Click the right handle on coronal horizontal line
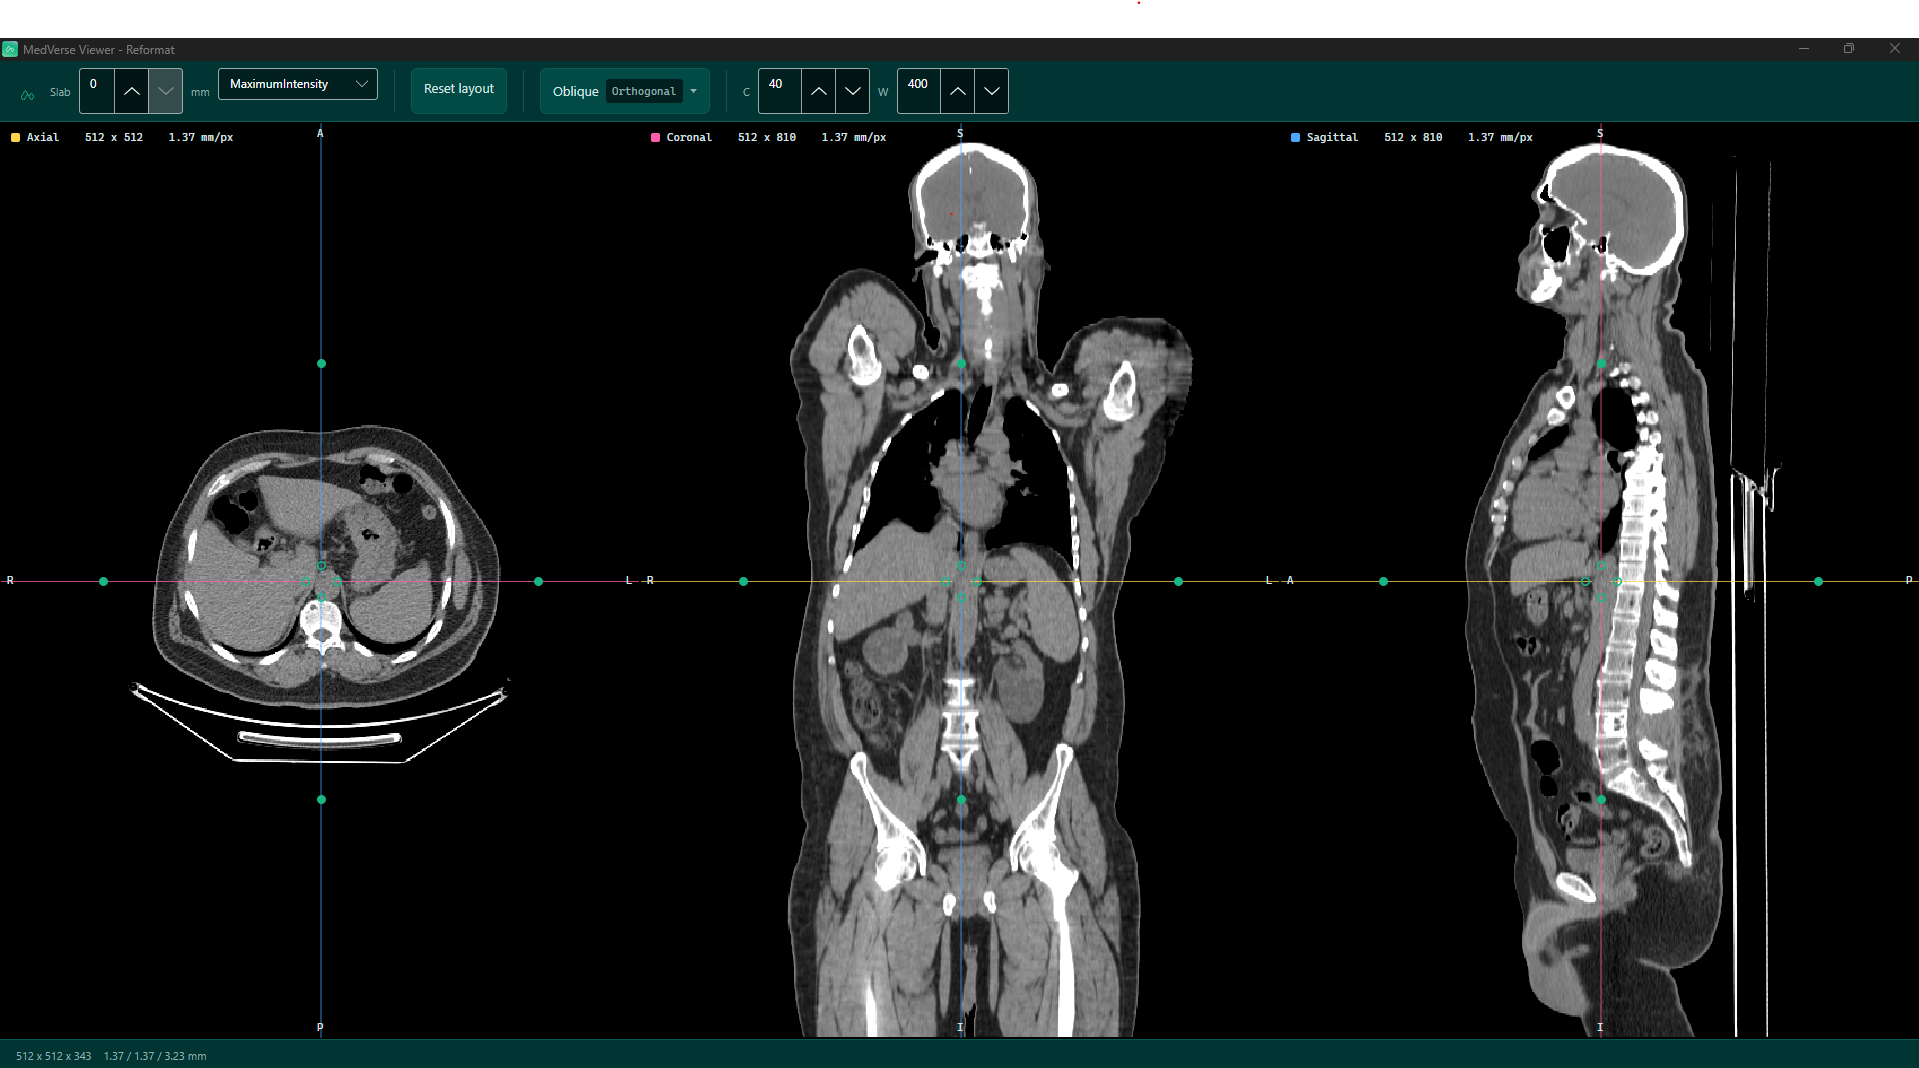This screenshot has height=1068, width=1919. pyautogui.click(x=1179, y=582)
